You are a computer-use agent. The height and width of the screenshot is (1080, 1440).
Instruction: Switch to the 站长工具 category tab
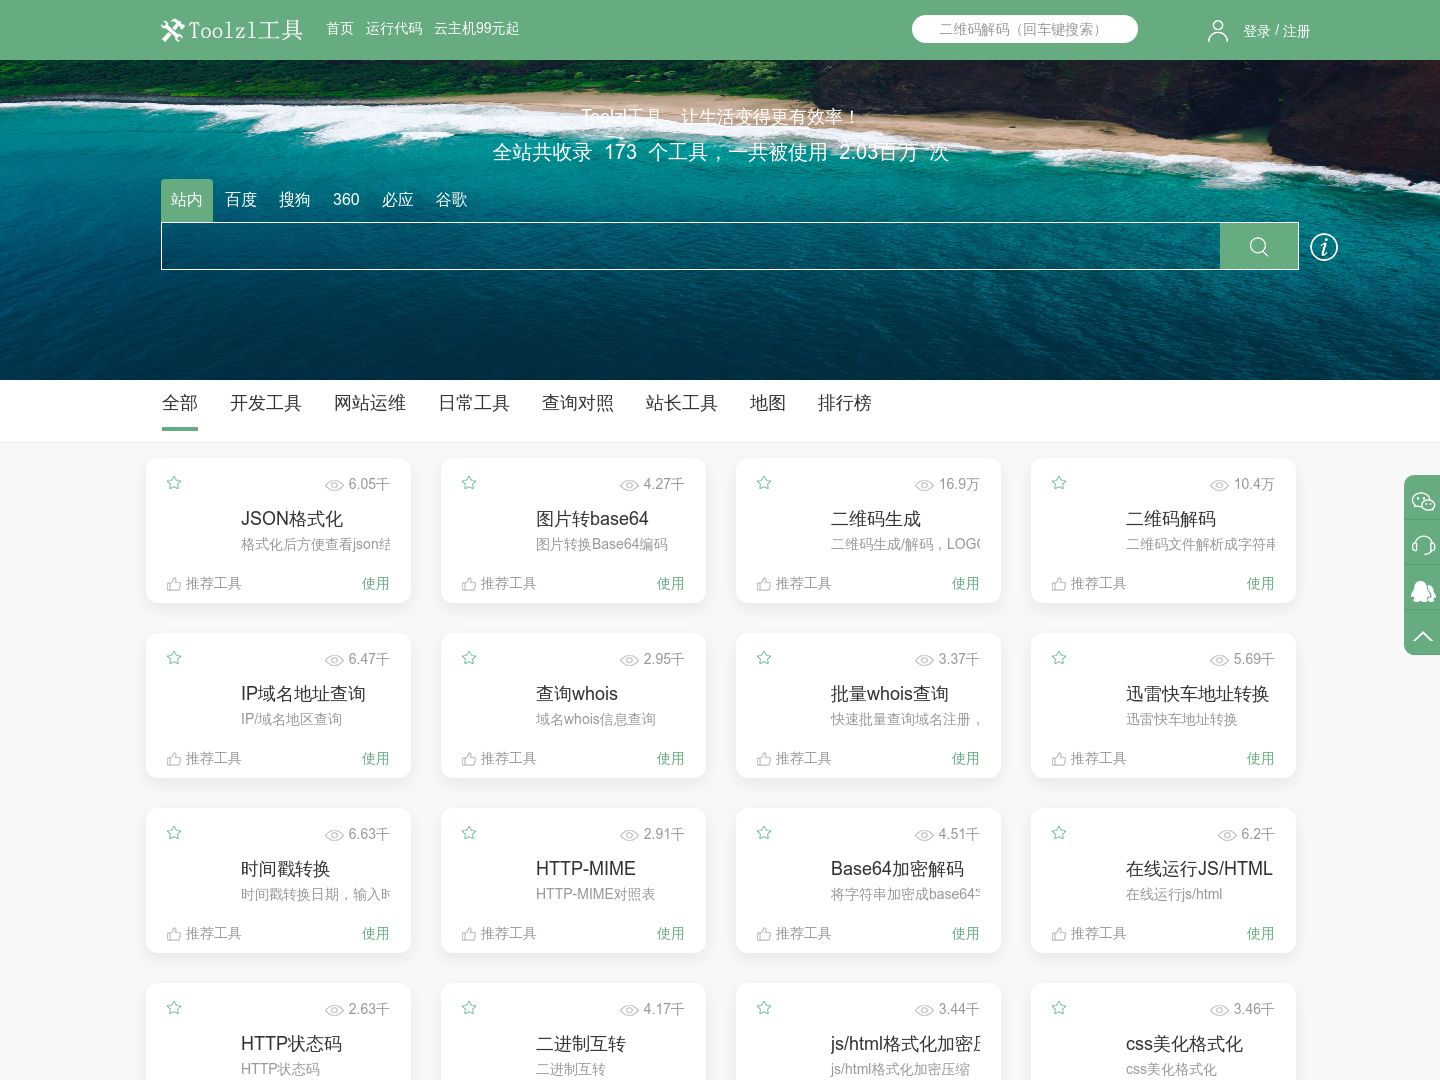point(682,403)
